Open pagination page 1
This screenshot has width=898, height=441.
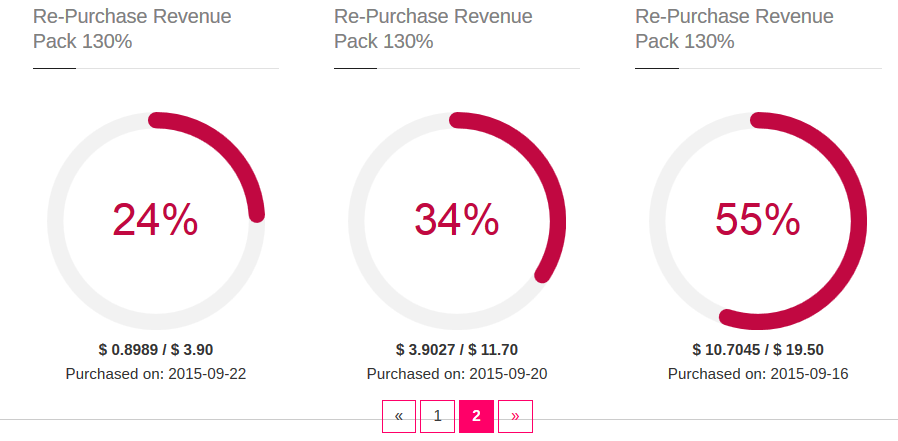point(437,416)
